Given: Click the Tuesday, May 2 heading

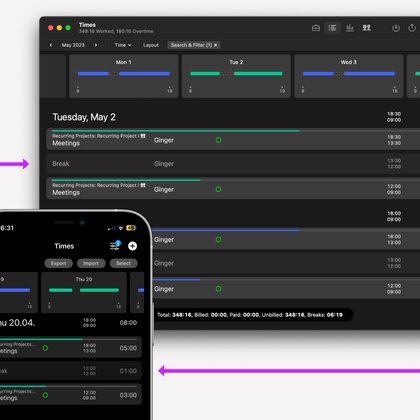Looking at the screenshot, I should [x=84, y=117].
